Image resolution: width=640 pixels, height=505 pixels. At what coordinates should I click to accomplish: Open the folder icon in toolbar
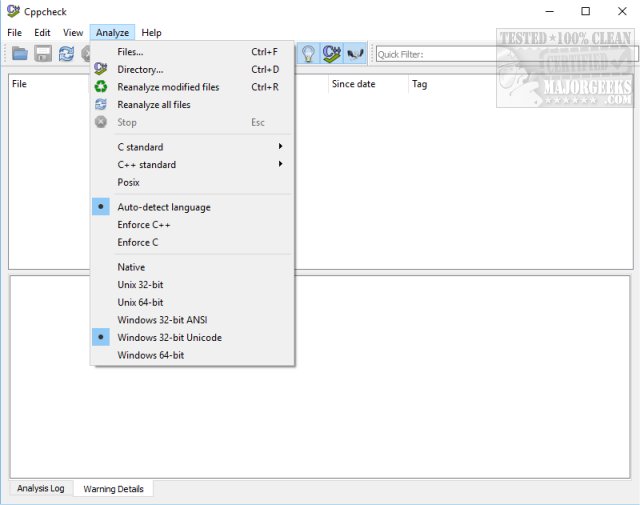coord(19,53)
